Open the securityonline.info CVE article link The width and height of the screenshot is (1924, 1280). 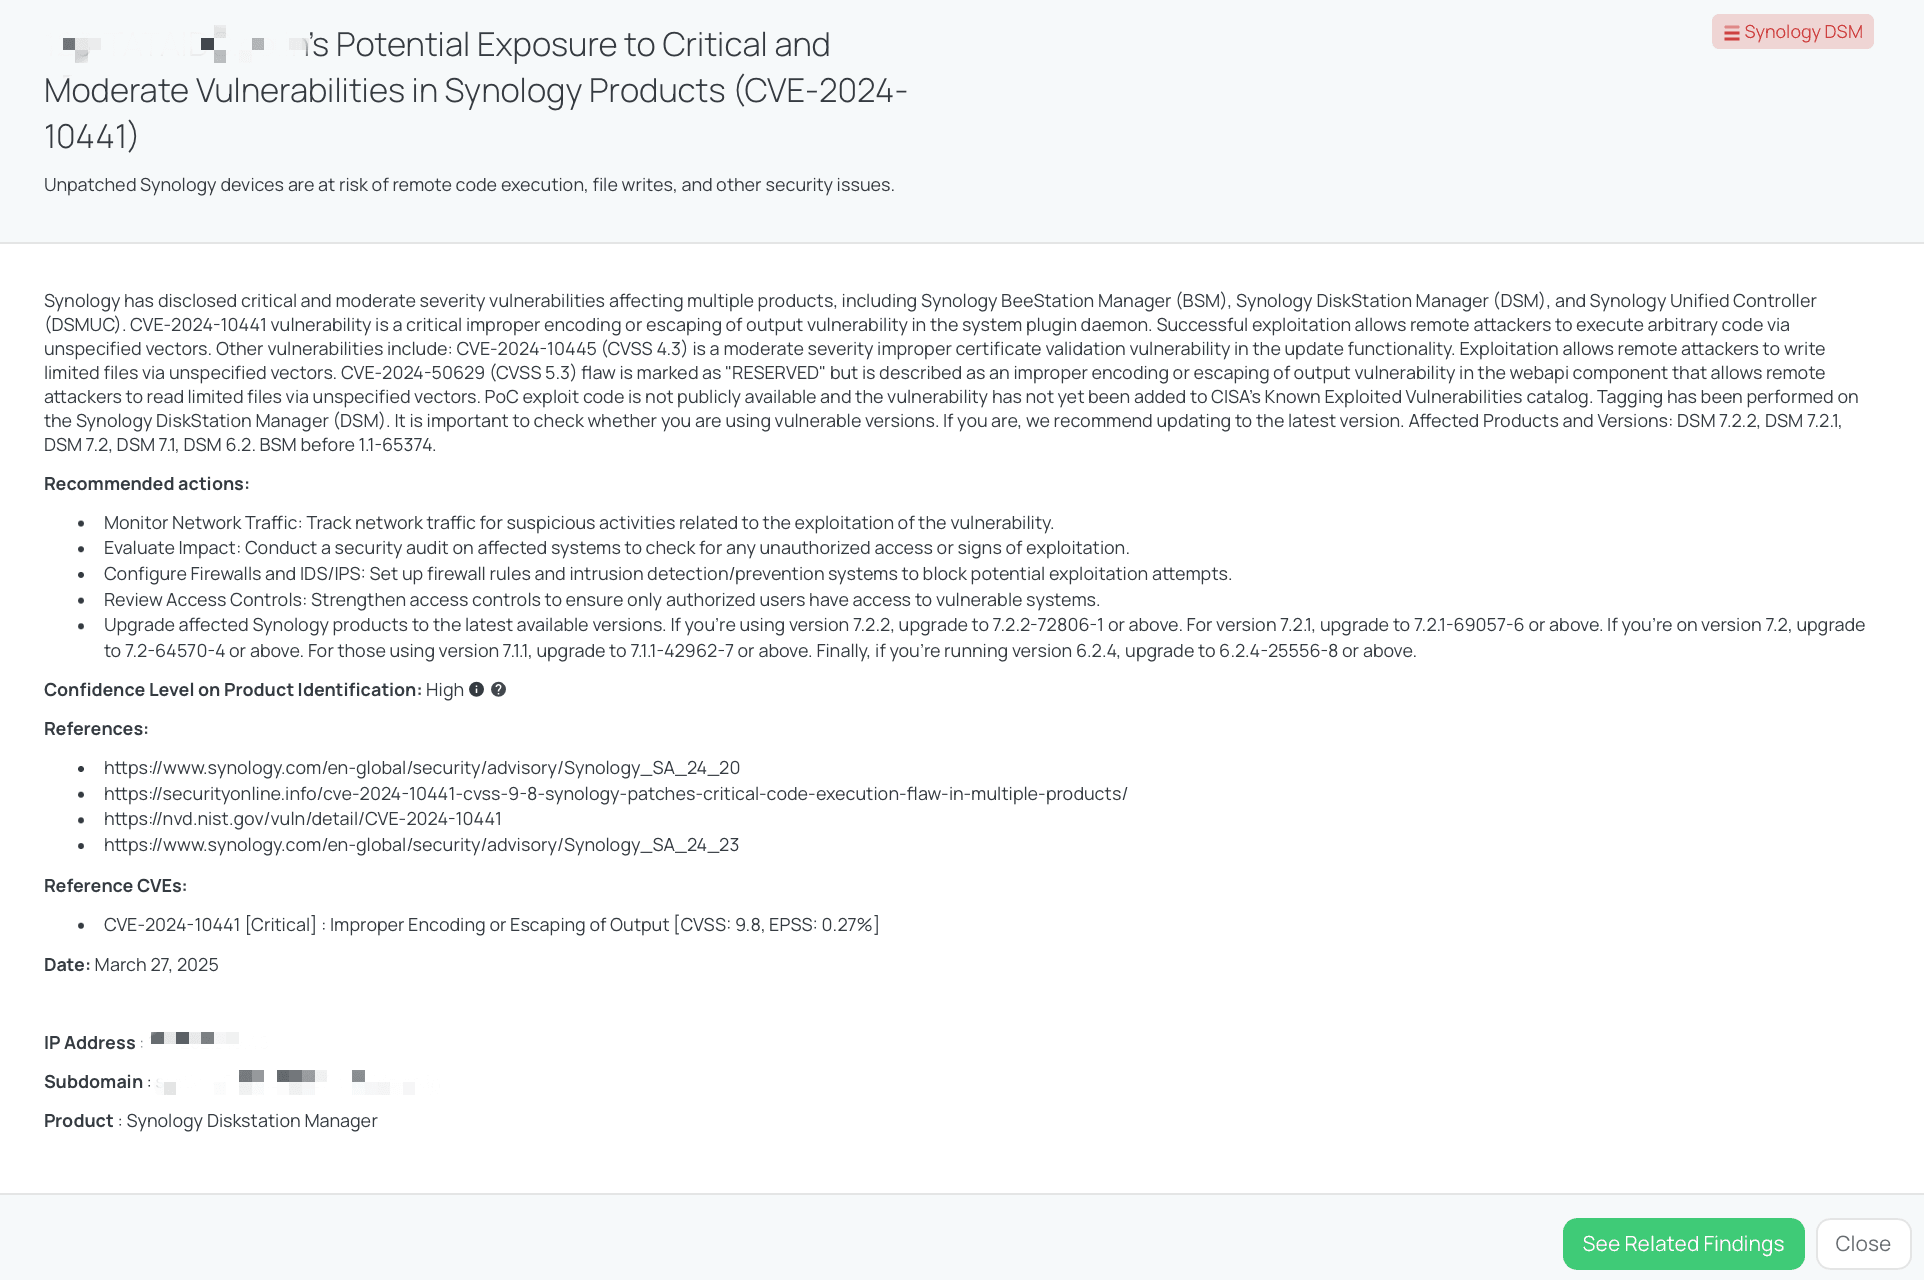tap(615, 793)
